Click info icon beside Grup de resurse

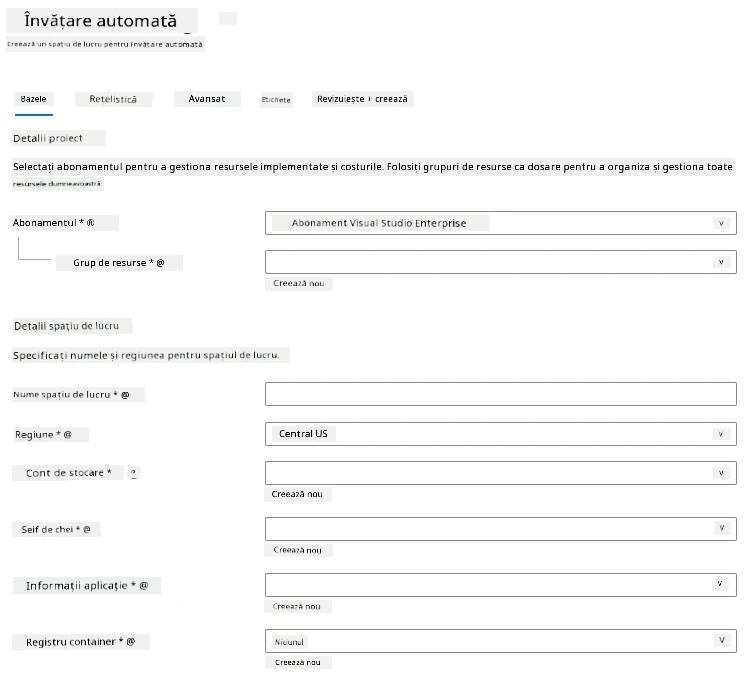tap(160, 263)
